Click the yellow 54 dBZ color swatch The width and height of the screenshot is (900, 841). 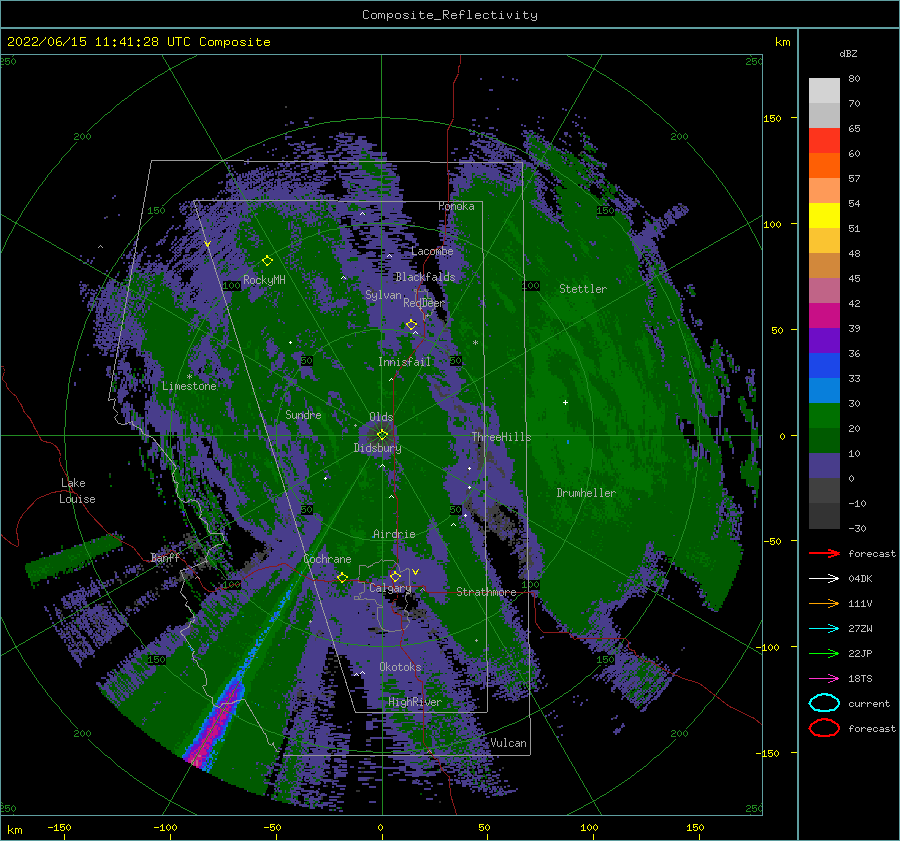click(824, 215)
